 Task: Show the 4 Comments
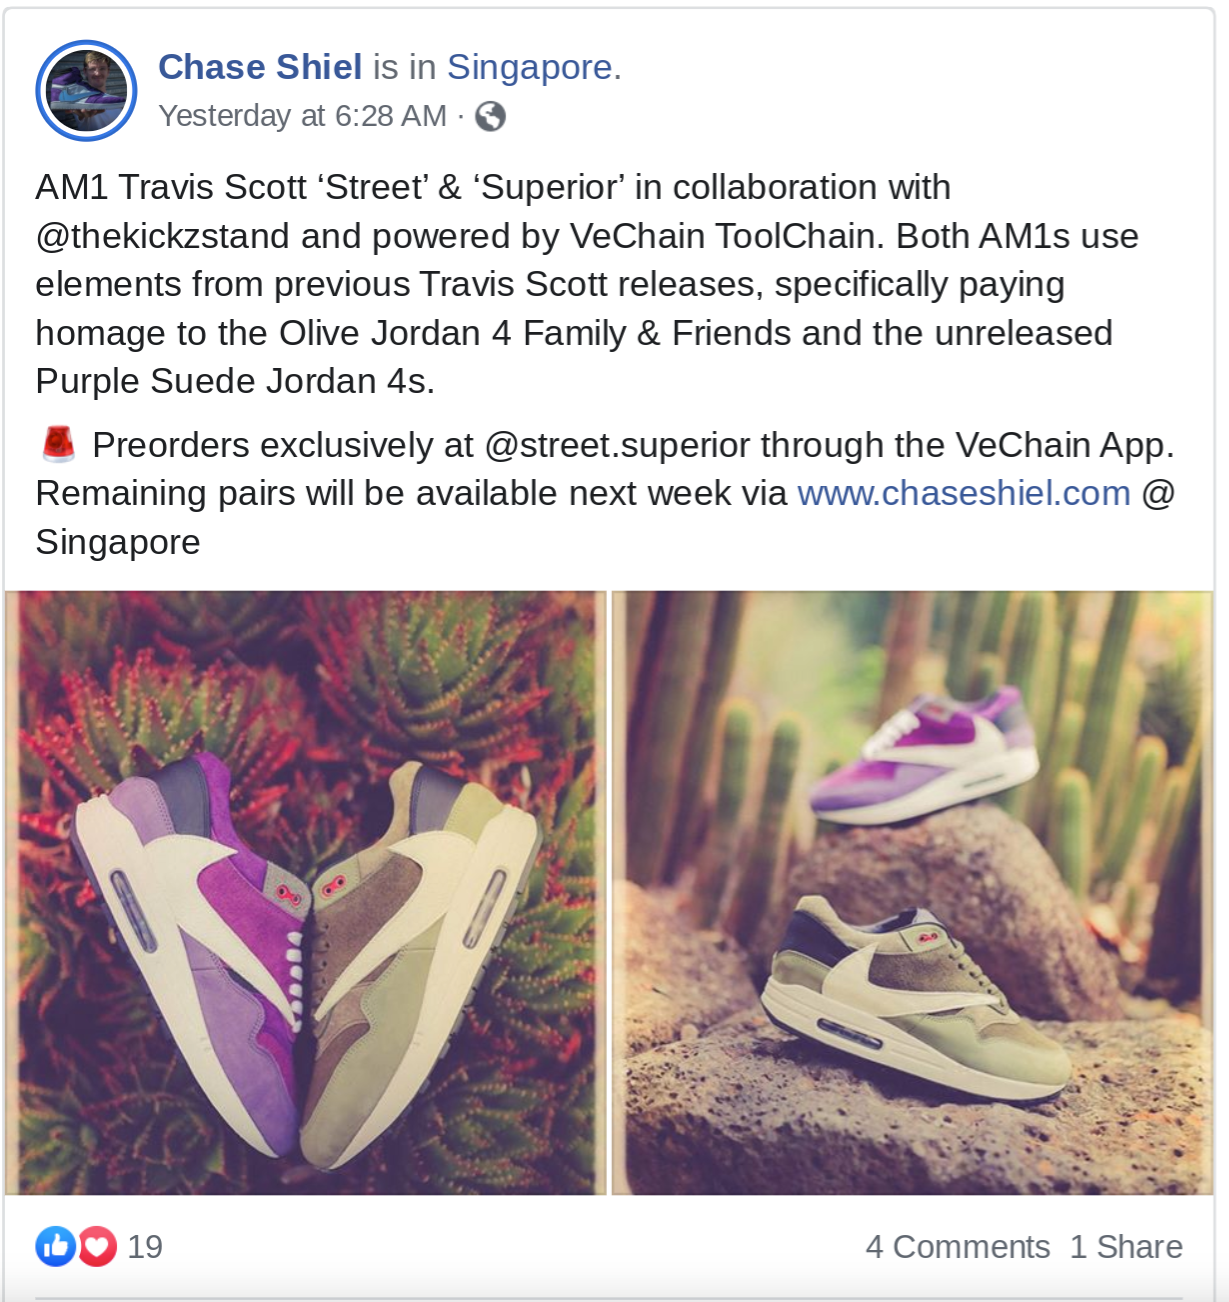[x=958, y=1247]
